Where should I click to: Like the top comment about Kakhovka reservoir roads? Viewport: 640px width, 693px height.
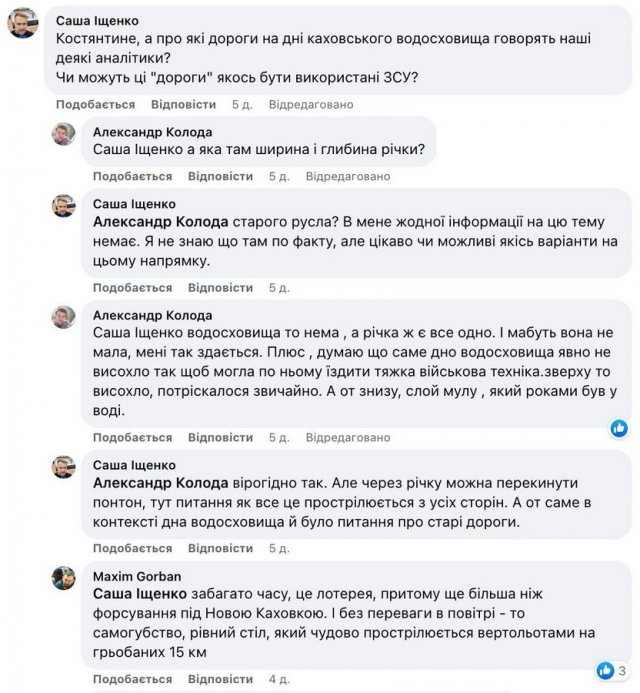(x=95, y=104)
